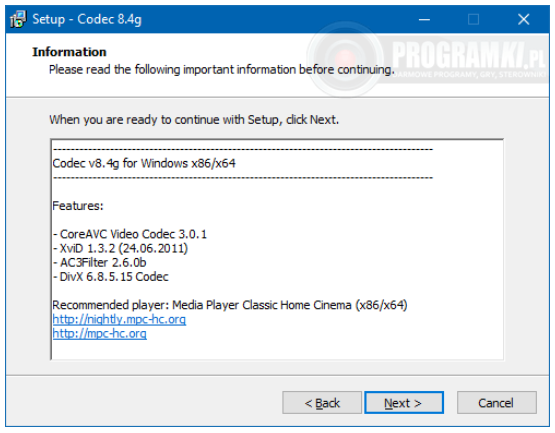Image resolution: width=555 pixels, height=433 pixels.
Task: Click the bold 'Information' heading
Action: (69, 52)
